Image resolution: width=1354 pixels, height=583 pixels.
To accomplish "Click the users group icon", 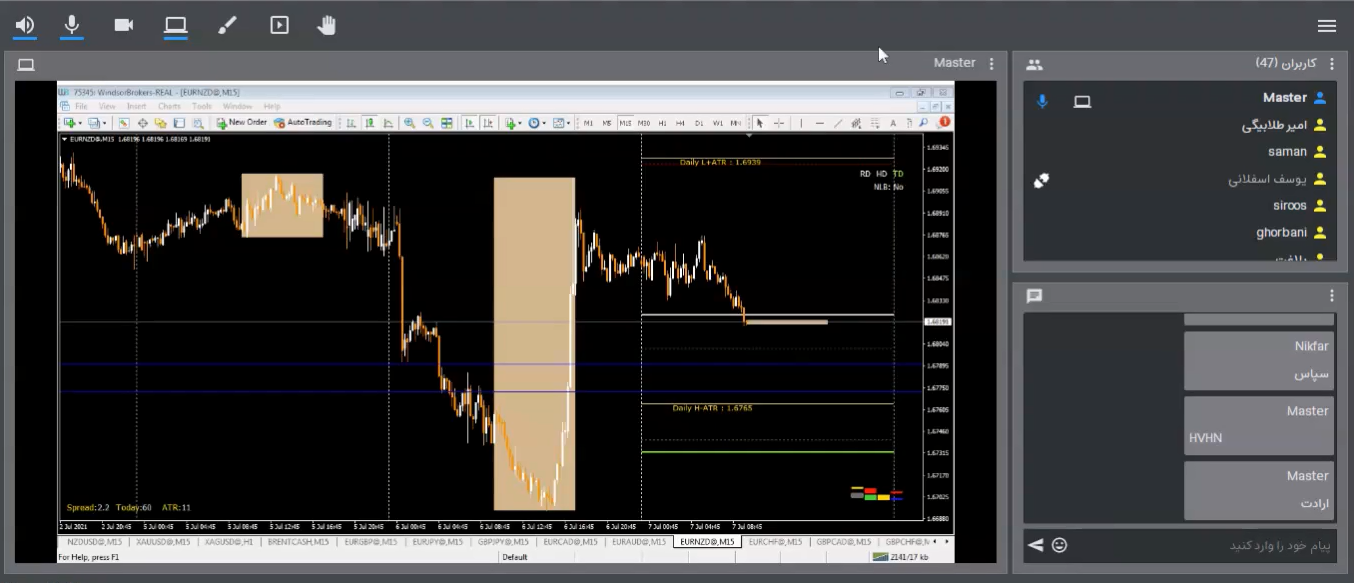I will (x=1034, y=65).
